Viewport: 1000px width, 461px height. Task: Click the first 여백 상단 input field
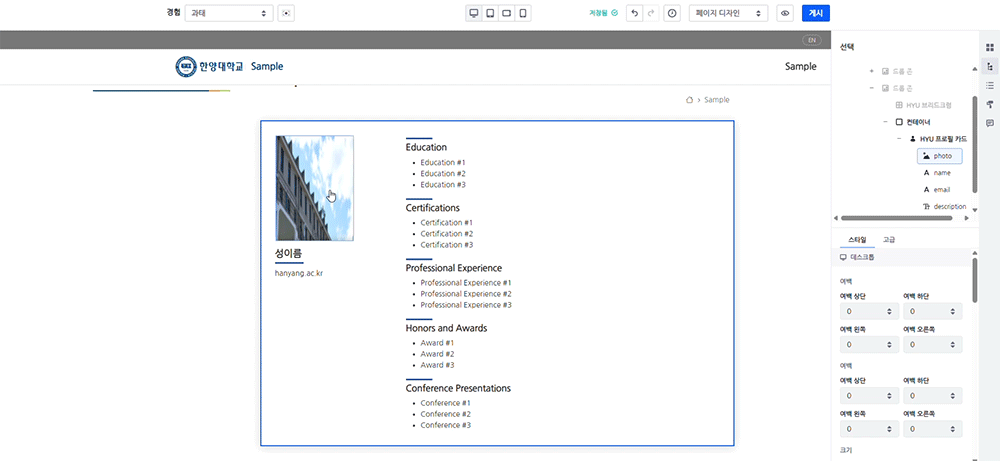866,313
